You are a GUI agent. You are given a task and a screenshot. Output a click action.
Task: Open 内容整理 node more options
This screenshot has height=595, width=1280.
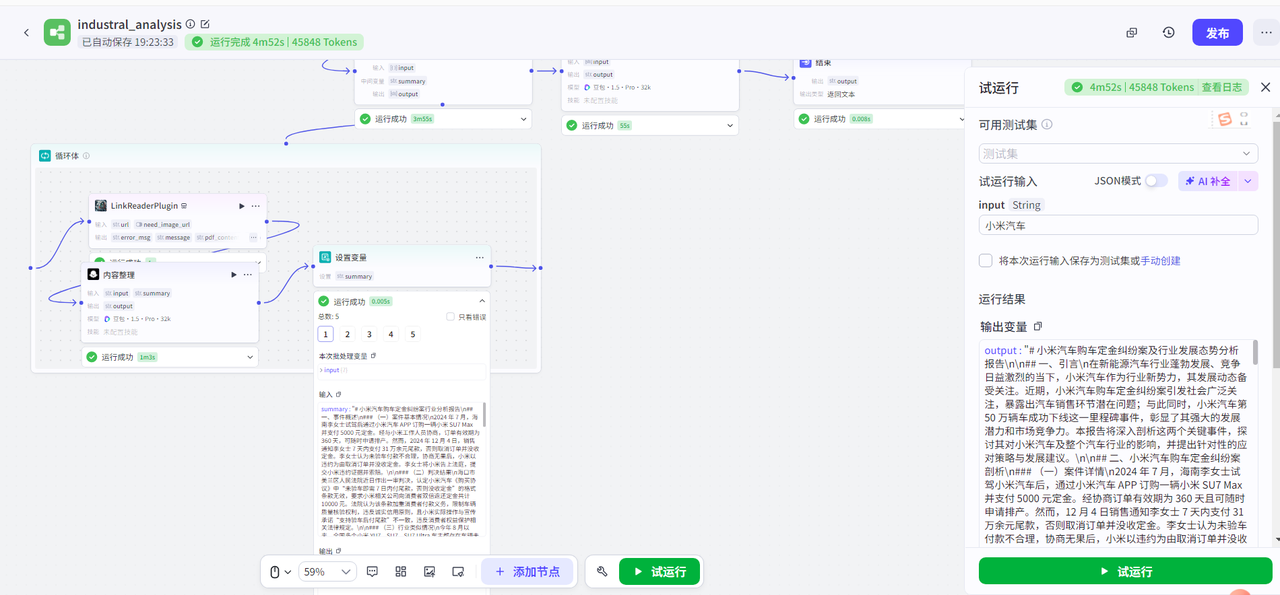tap(249, 275)
